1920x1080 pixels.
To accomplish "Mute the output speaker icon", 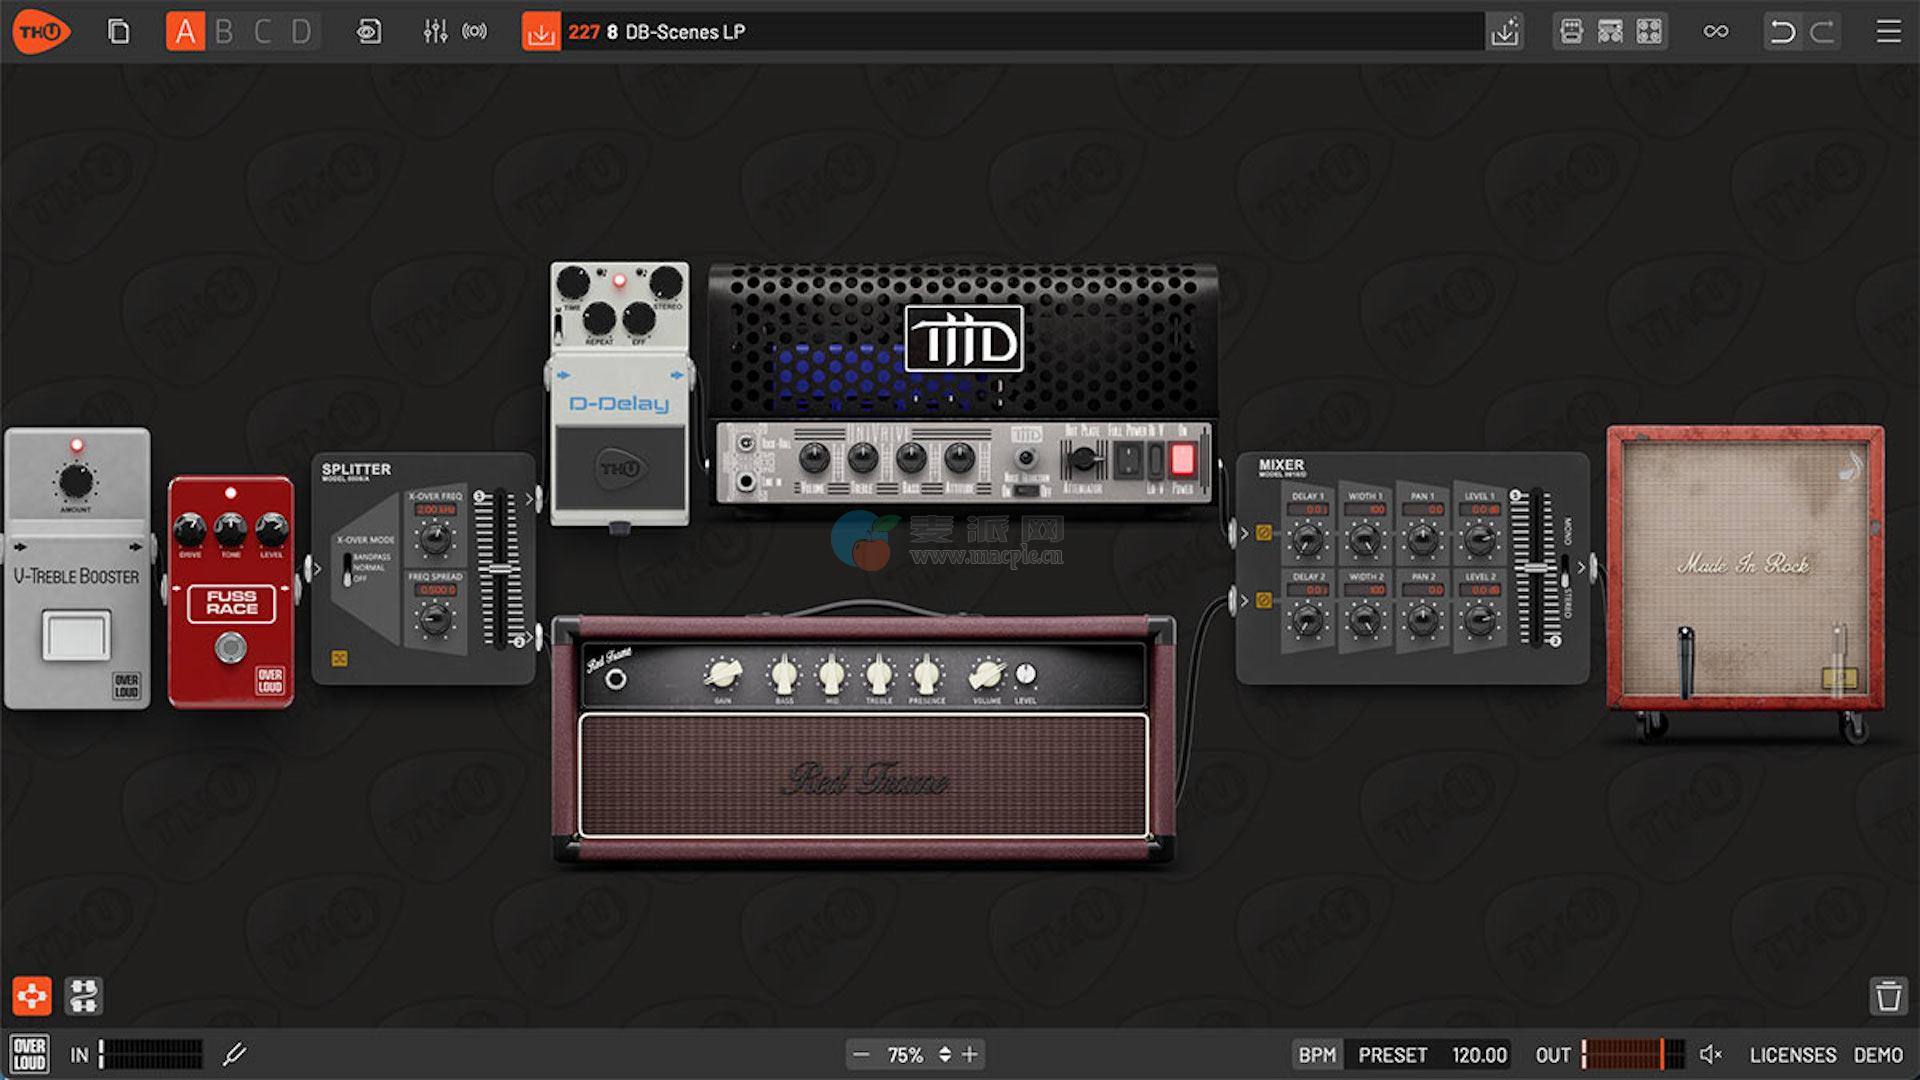I will pyautogui.click(x=1710, y=1054).
